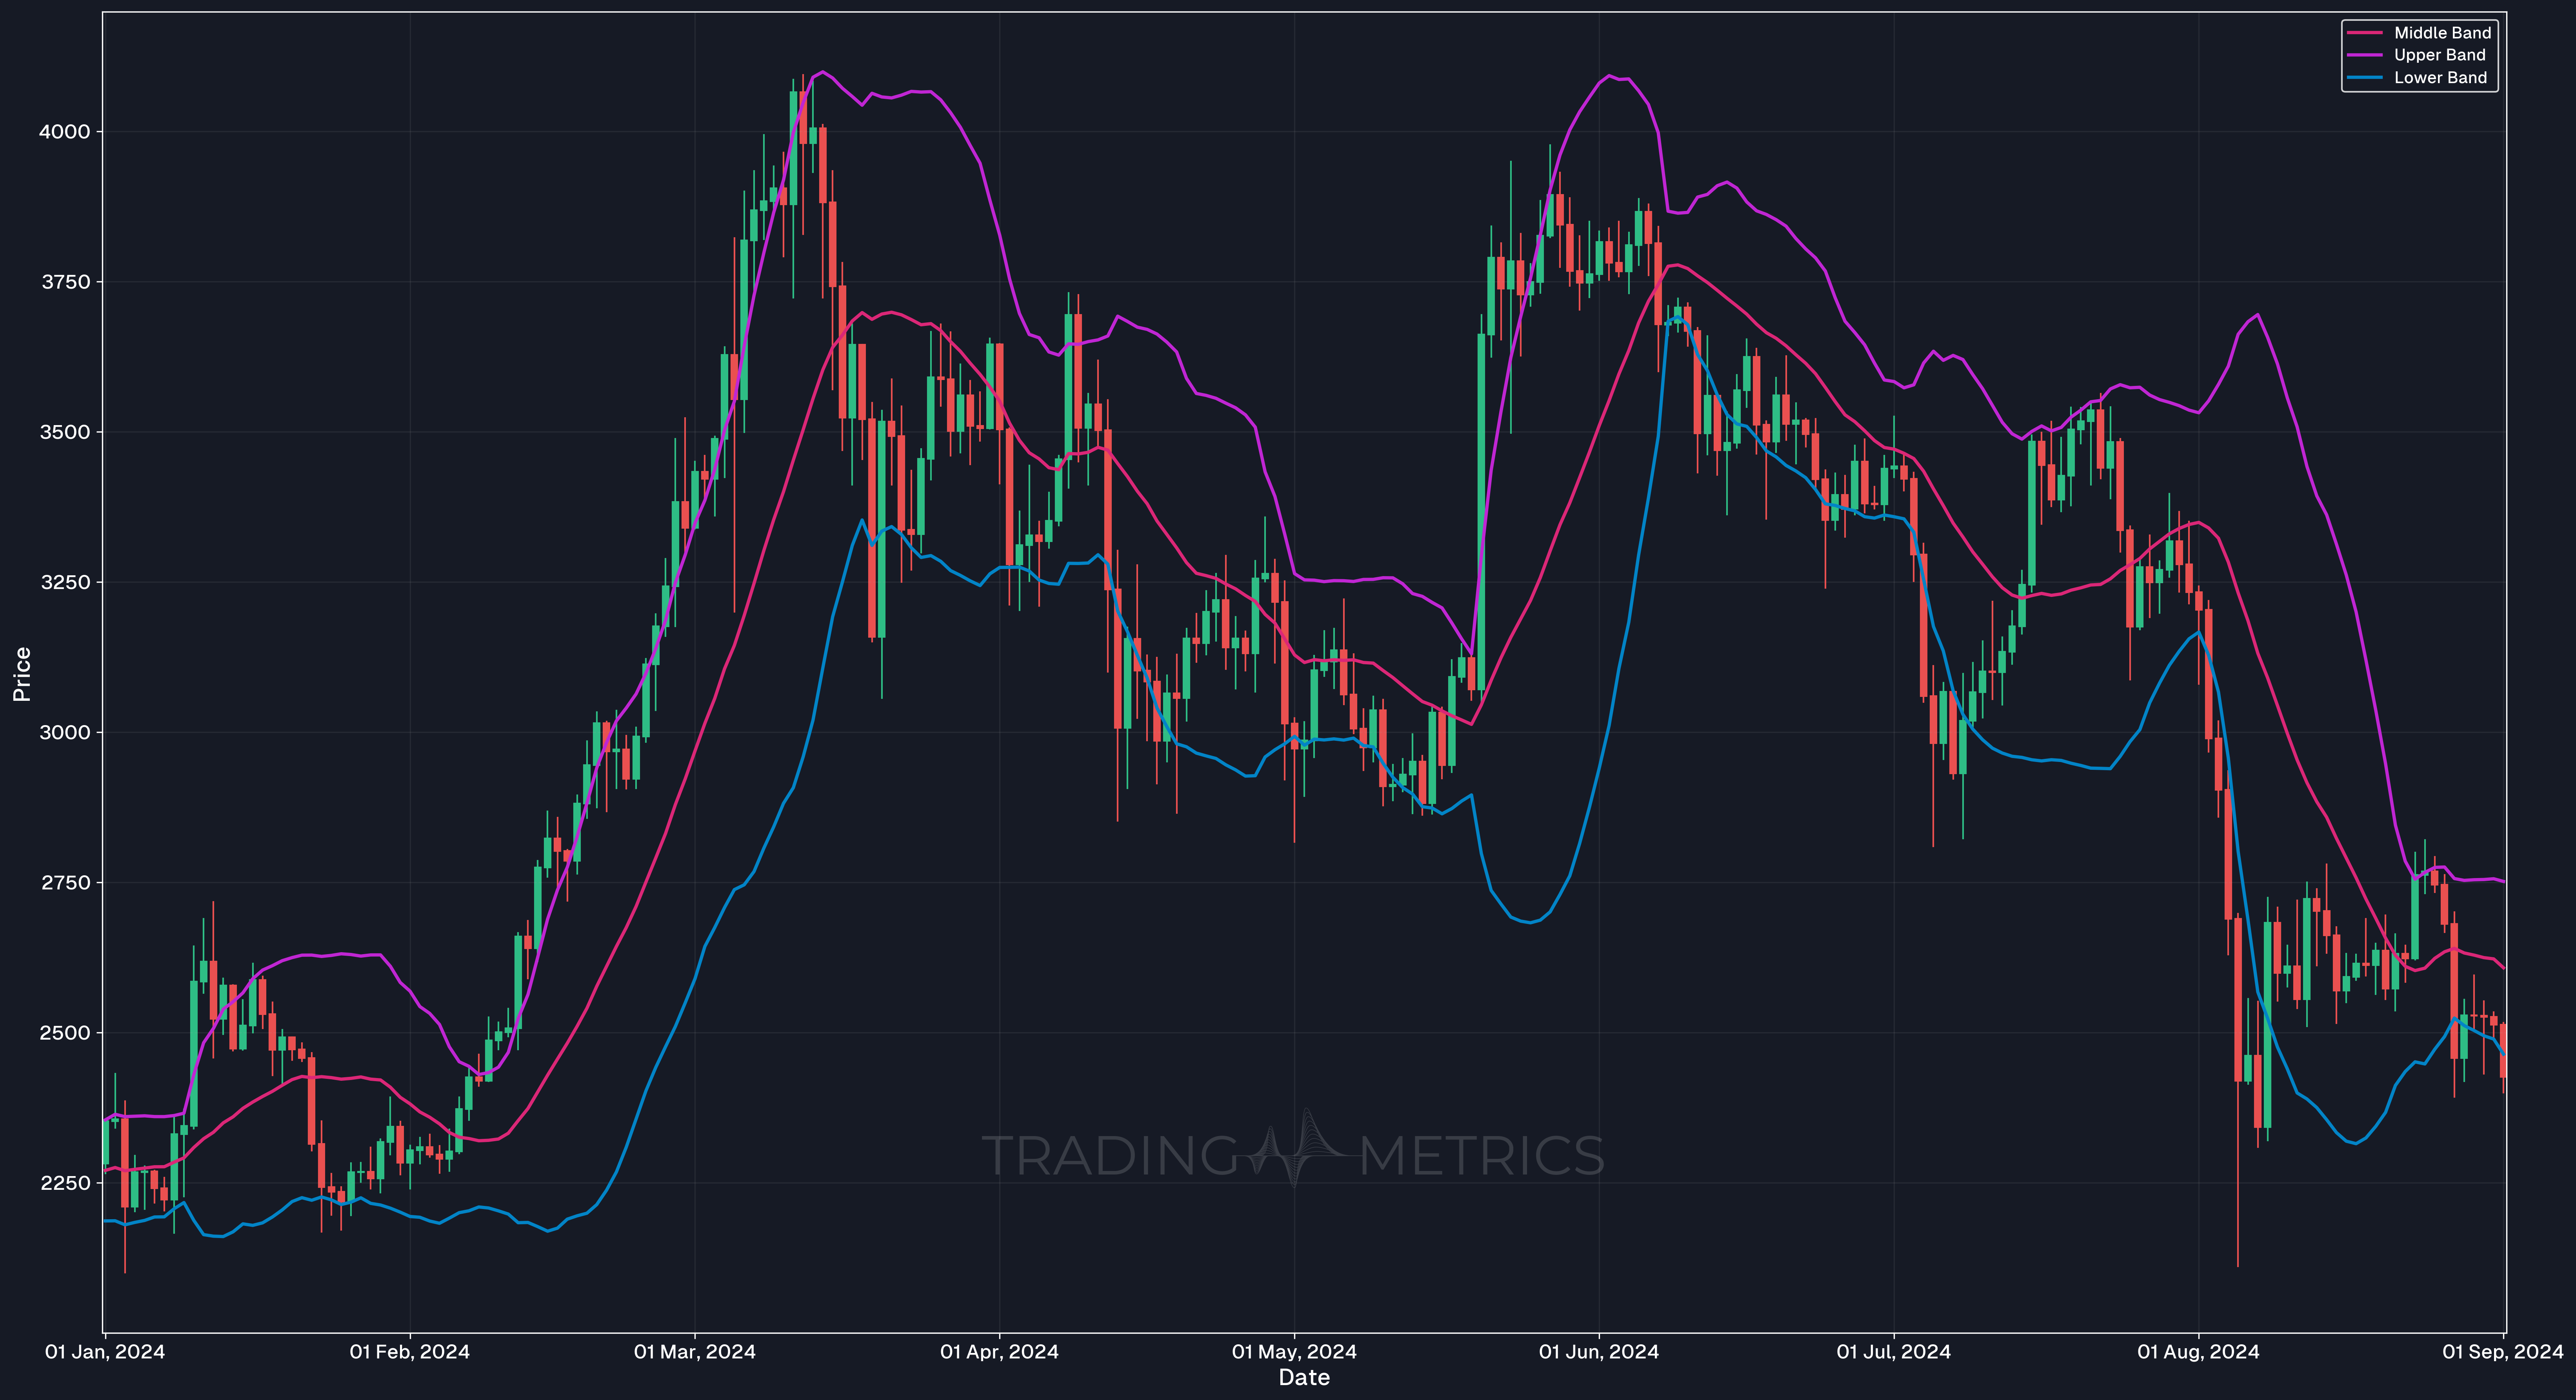Image resolution: width=2576 pixels, height=1400 pixels.
Task: Click the 01 Sep, 2024 date label
Action: click(2503, 1352)
